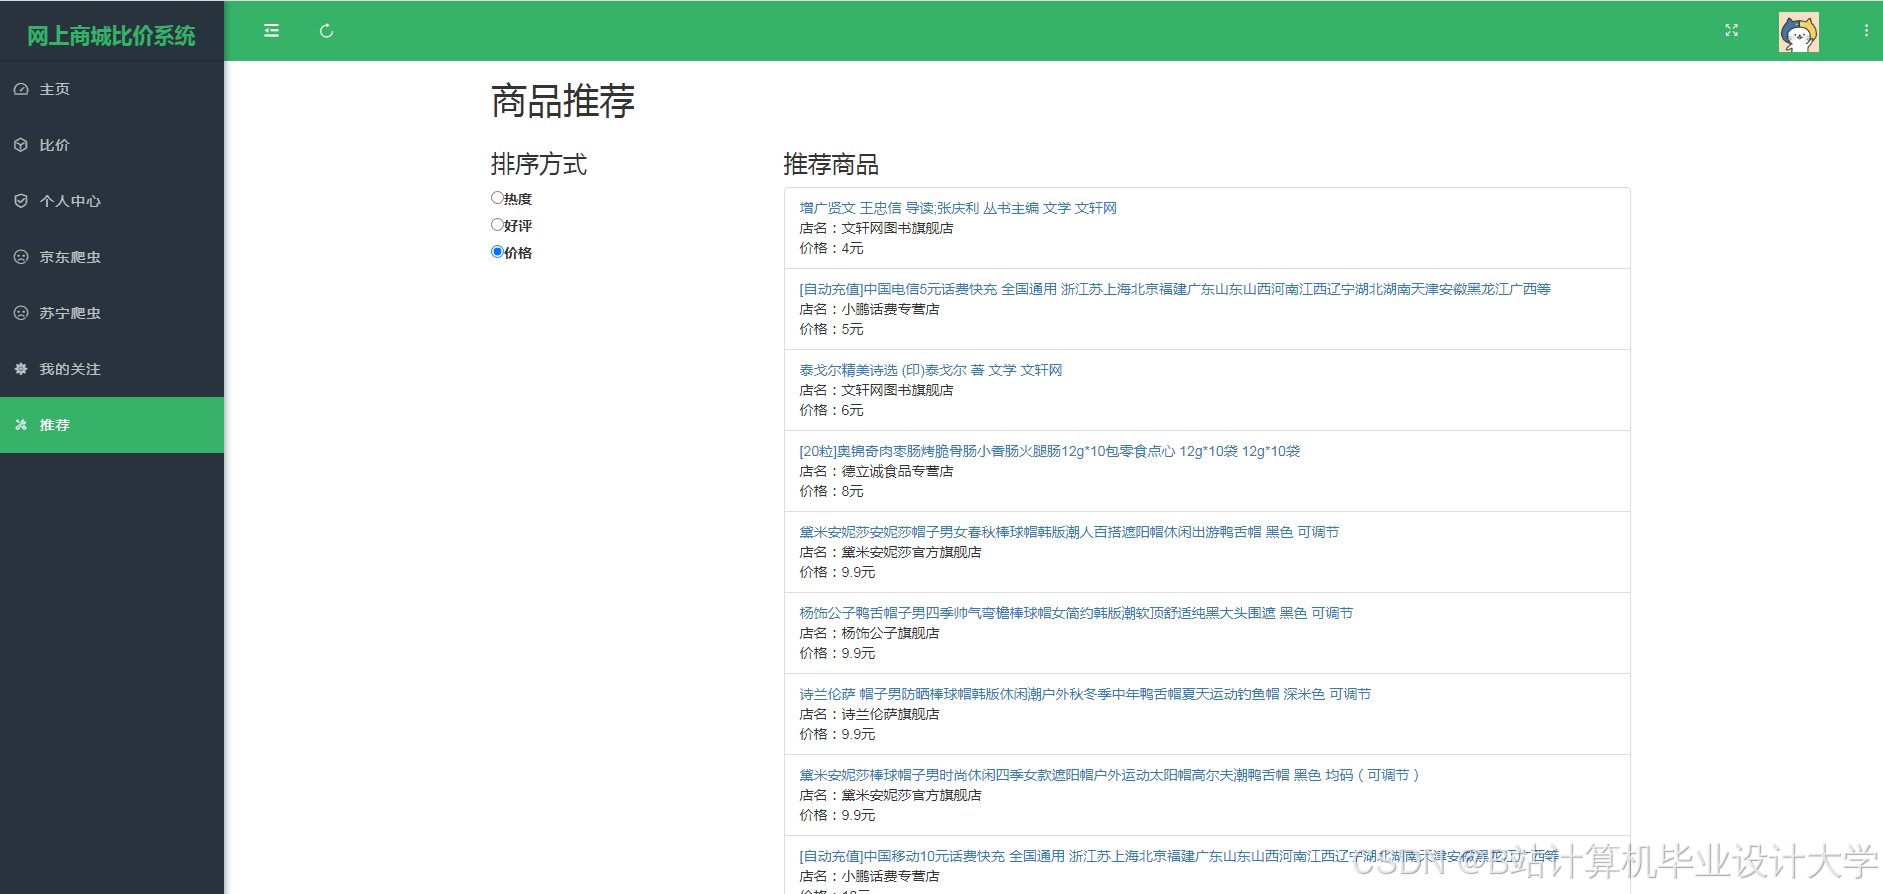Open the vertical three-dot more menu
The image size is (1883, 894).
[x=1866, y=31]
